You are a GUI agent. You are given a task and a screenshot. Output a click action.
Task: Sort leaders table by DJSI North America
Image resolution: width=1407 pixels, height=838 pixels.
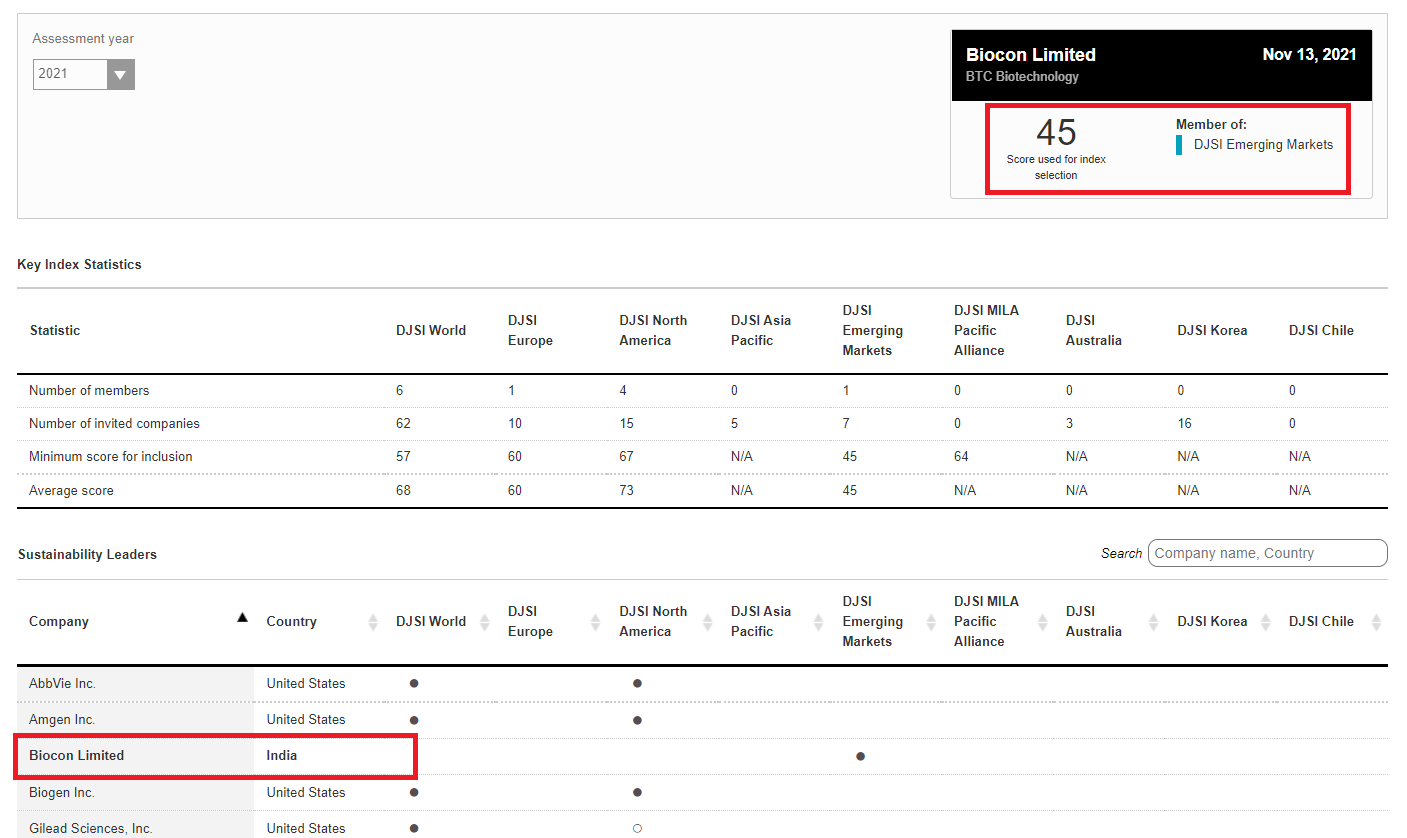click(708, 622)
